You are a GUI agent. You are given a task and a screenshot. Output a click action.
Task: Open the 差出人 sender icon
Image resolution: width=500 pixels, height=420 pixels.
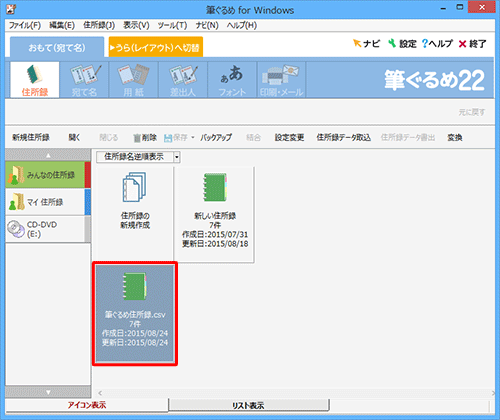click(x=183, y=80)
